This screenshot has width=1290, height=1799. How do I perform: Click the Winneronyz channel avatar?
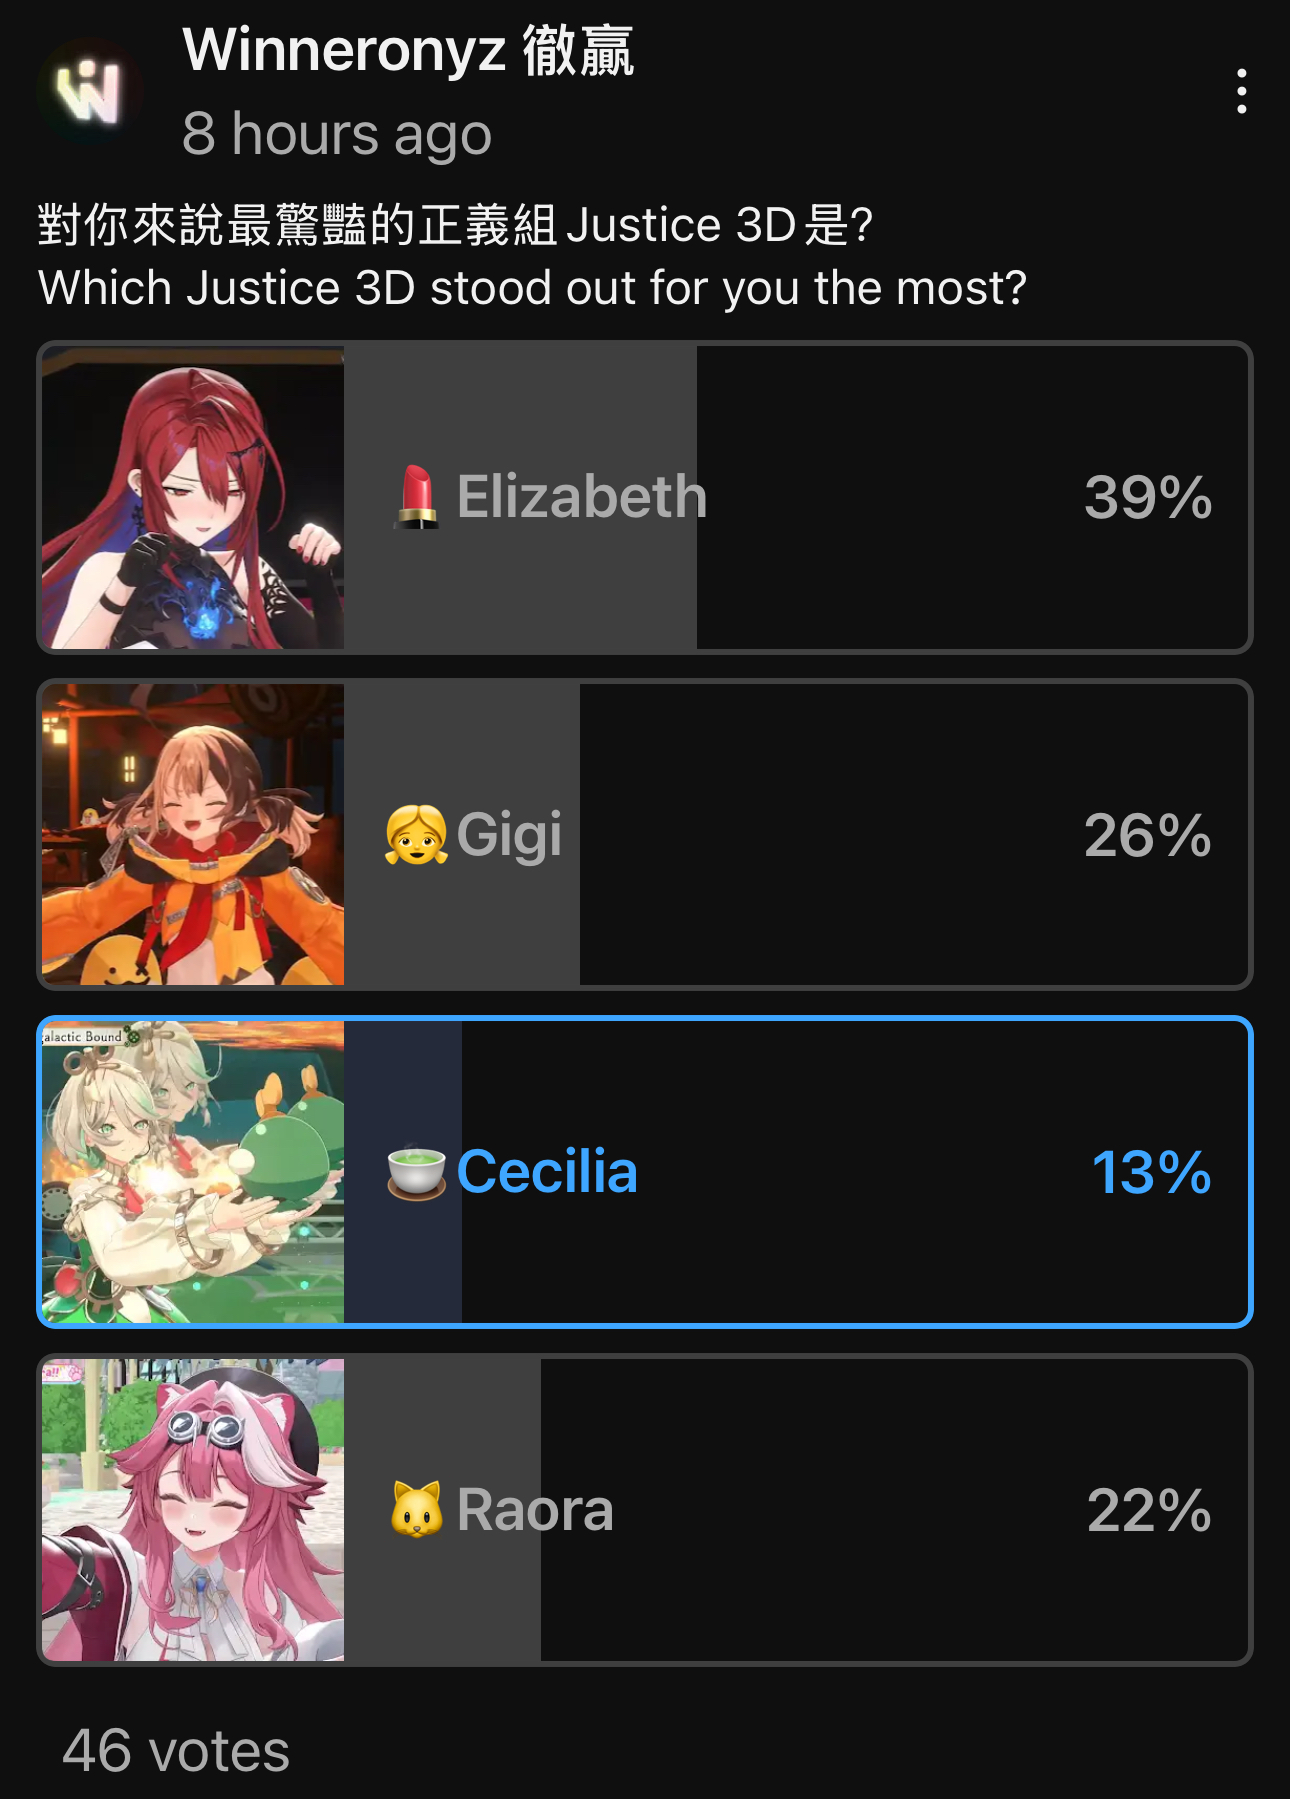coord(89,91)
